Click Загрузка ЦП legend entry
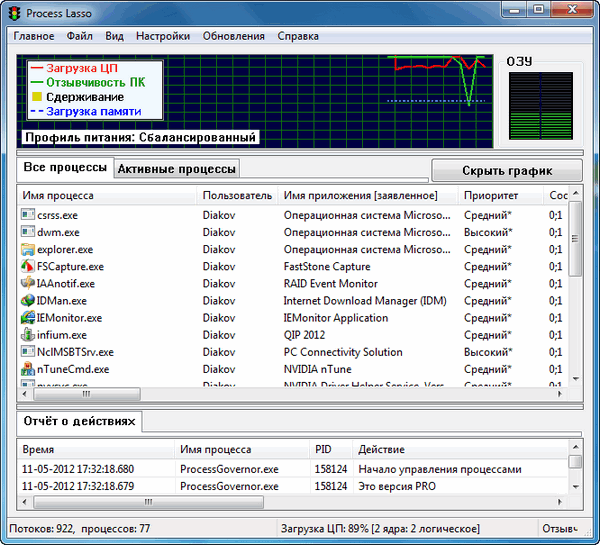The width and height of the screenshot is (600, 545). [x=74, y=68]
